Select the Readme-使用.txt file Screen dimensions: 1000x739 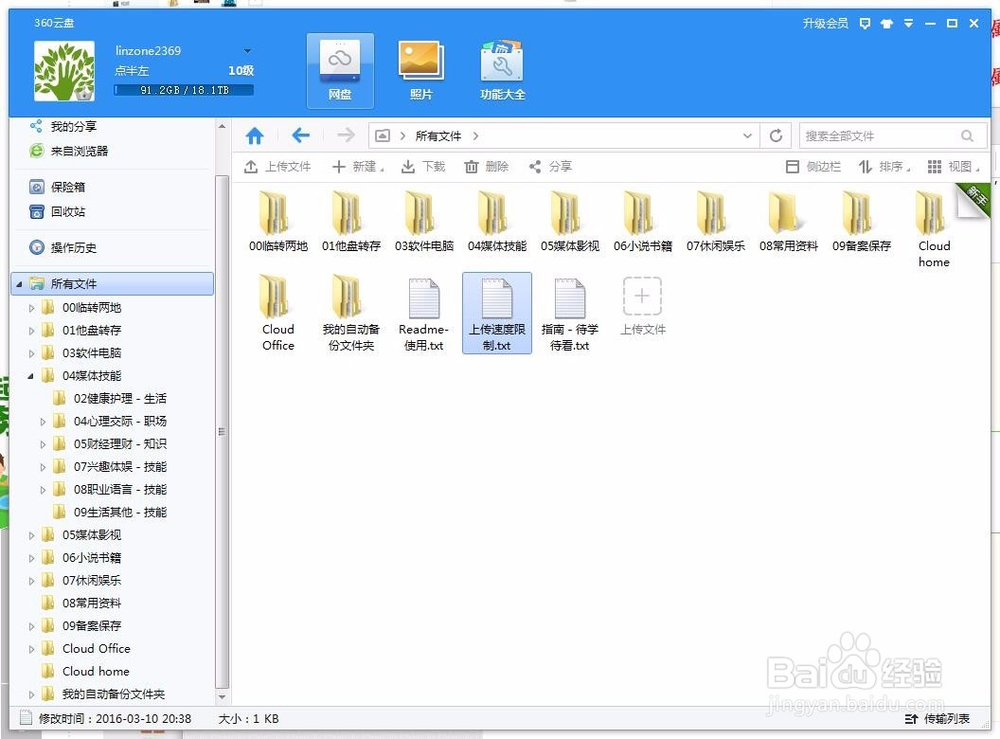(423, 312)
